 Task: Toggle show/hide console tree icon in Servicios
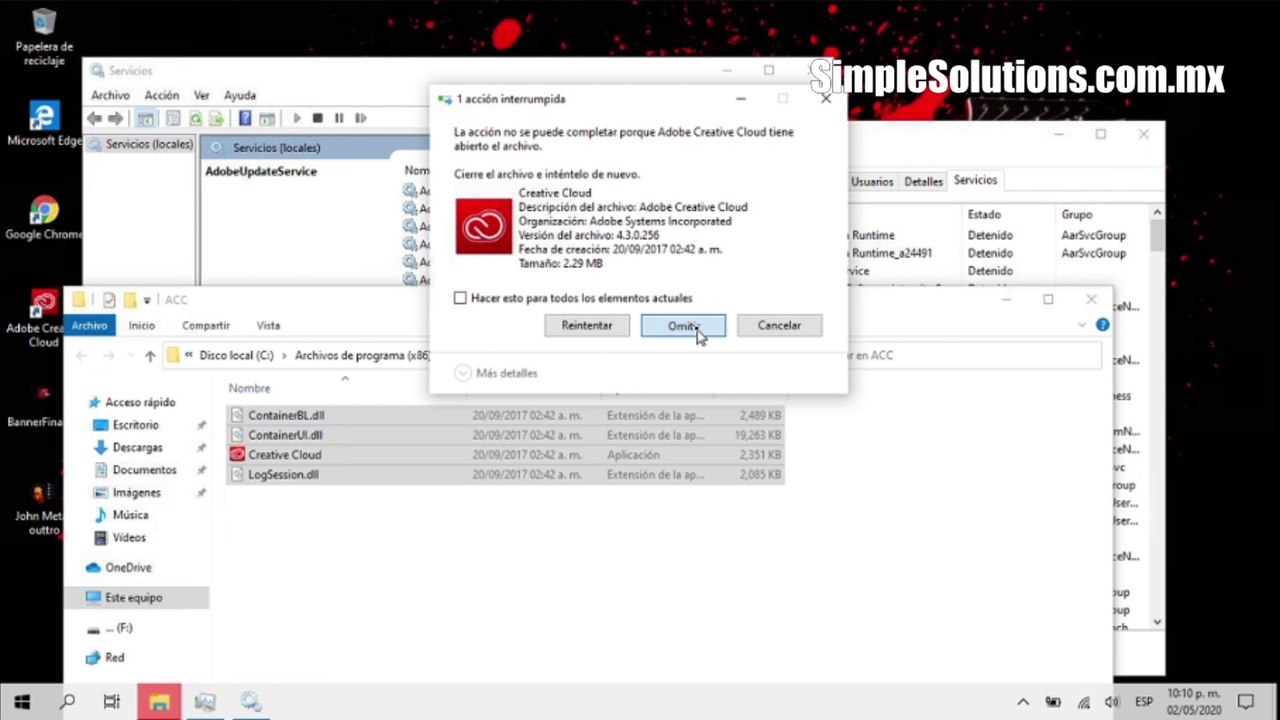[x=146, y=118]
